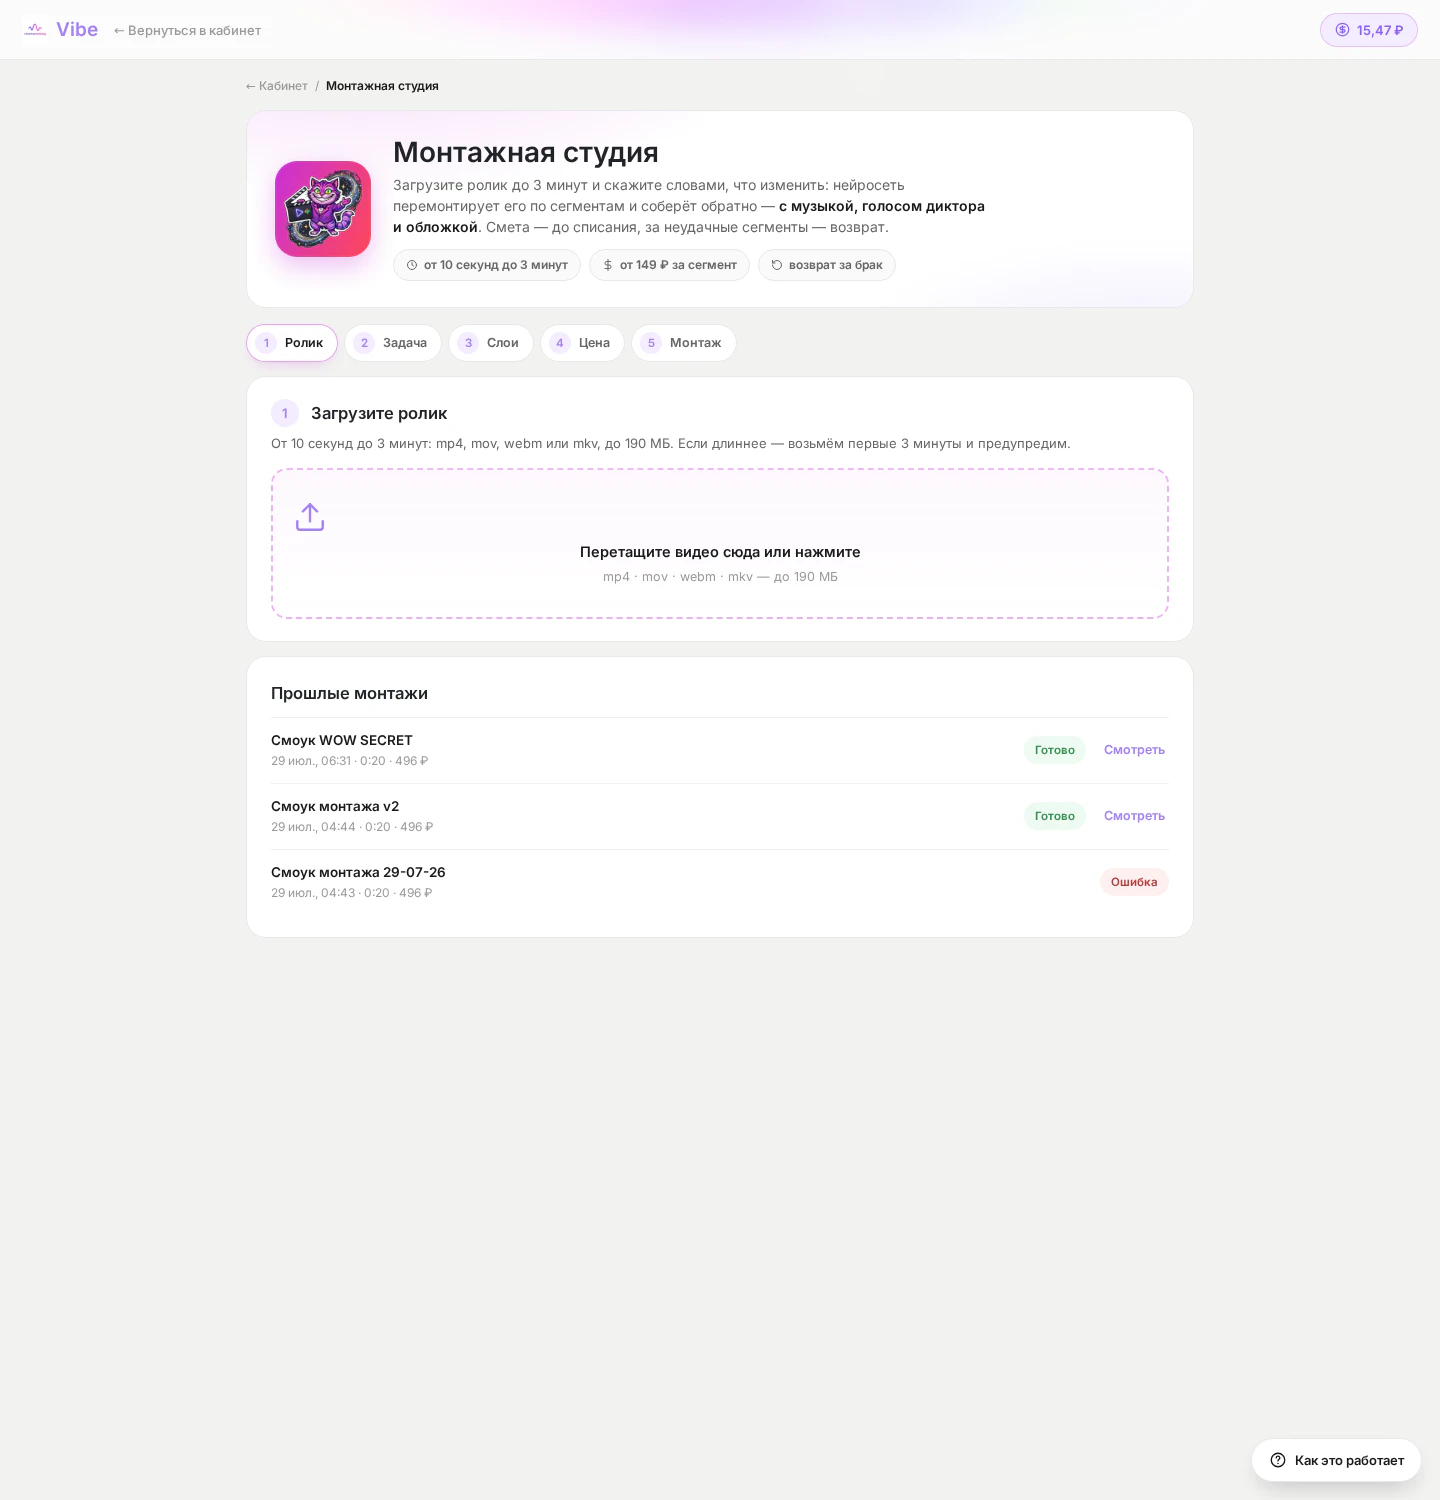Click the coin icon in balance badge
Image resolution: width=1440 pixels, height=1500 pixels.
pos(1343,30)
